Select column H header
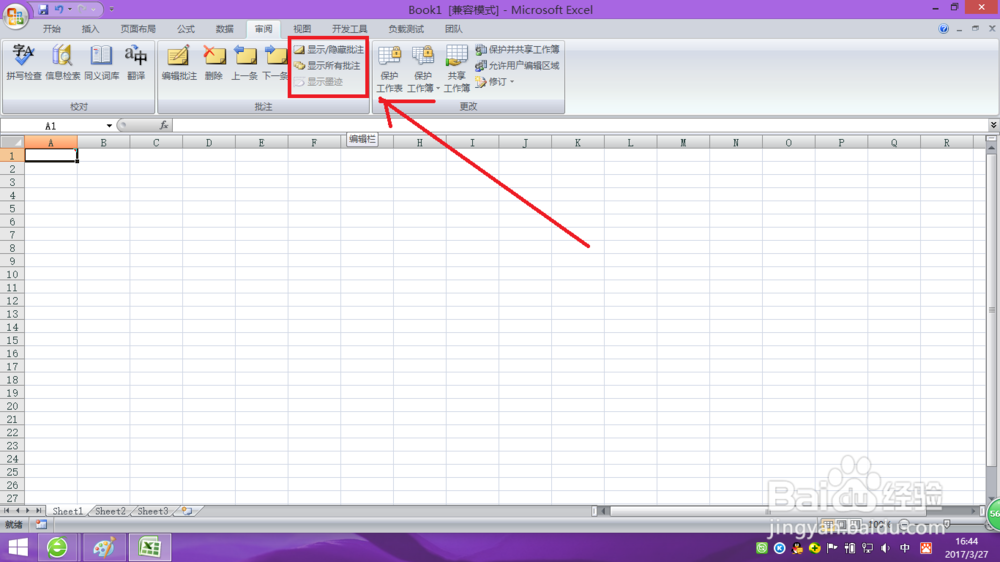1000x562 pixels. (x=420, y=143)
